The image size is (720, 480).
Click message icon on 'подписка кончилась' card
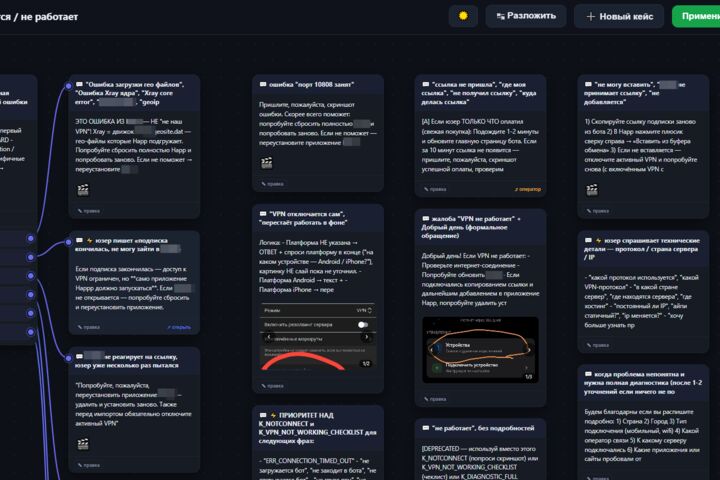[79, 240]
